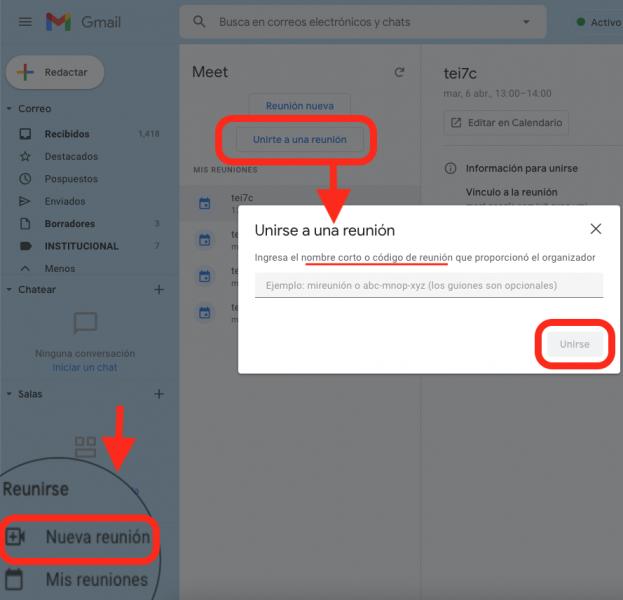Click Editar en Calendario button
This screenshot has width=623, height=600.
coord(506,123)
